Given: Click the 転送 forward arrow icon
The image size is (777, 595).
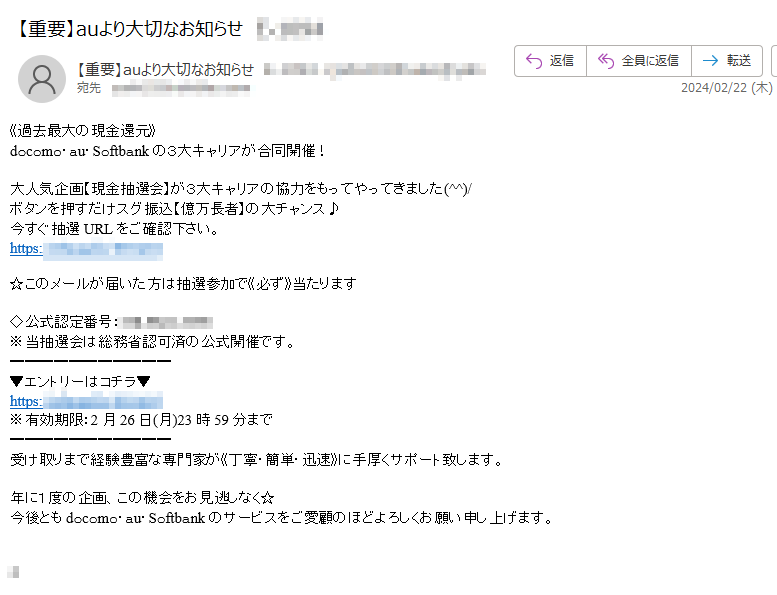Looking at the screenshot, I should pyautogui.click(x=711, y=61).
